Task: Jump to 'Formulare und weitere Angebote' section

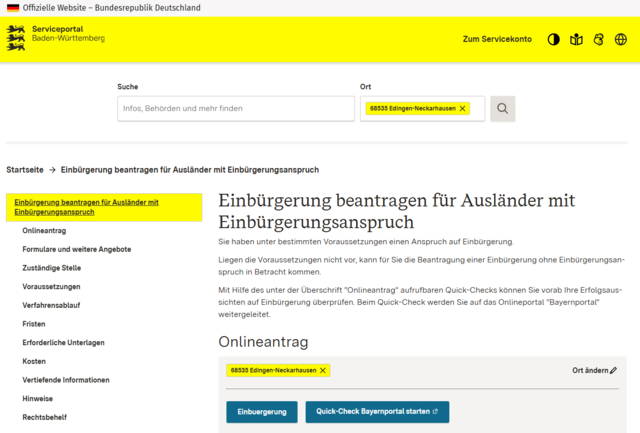Action: tap(76, 249)
